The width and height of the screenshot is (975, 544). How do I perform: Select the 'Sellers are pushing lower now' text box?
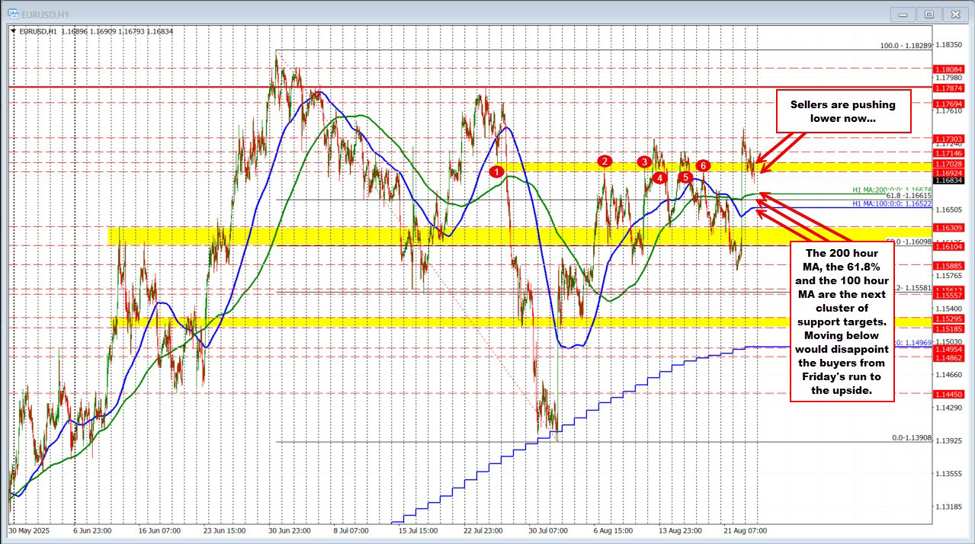pos(842,111)
